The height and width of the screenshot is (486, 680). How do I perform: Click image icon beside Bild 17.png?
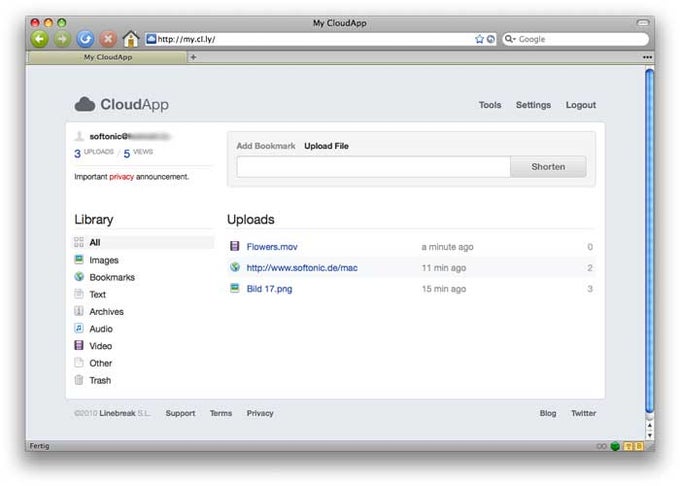click(x=235, y=288)
